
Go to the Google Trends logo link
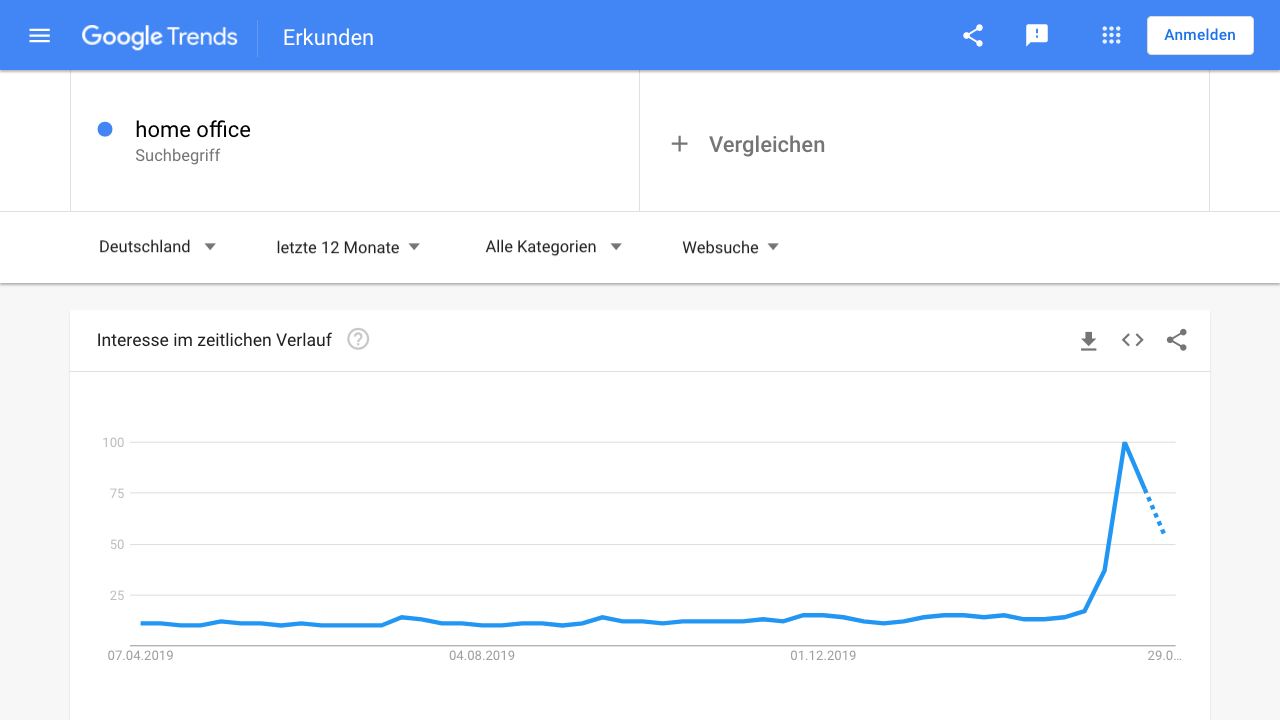[x=160, y=37]
